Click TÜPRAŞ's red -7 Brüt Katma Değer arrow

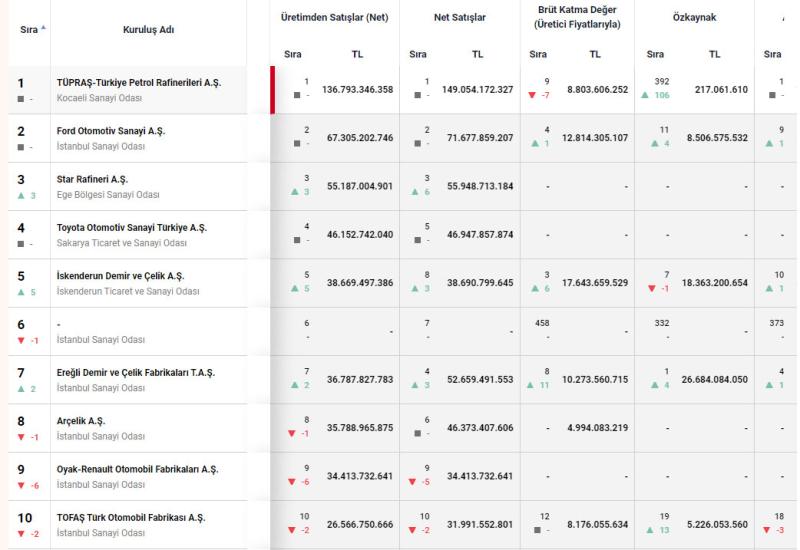click(533, 98)
